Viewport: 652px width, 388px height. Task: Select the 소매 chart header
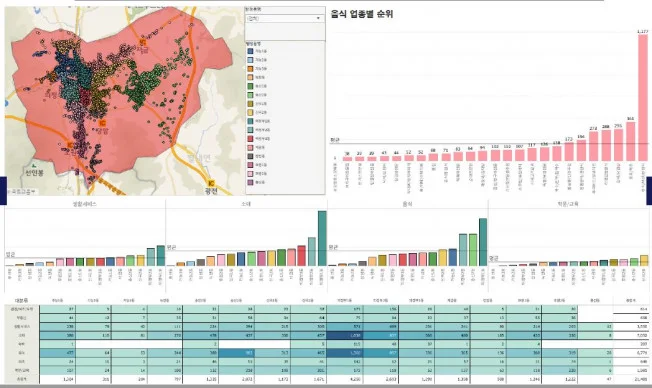(246, 204)
